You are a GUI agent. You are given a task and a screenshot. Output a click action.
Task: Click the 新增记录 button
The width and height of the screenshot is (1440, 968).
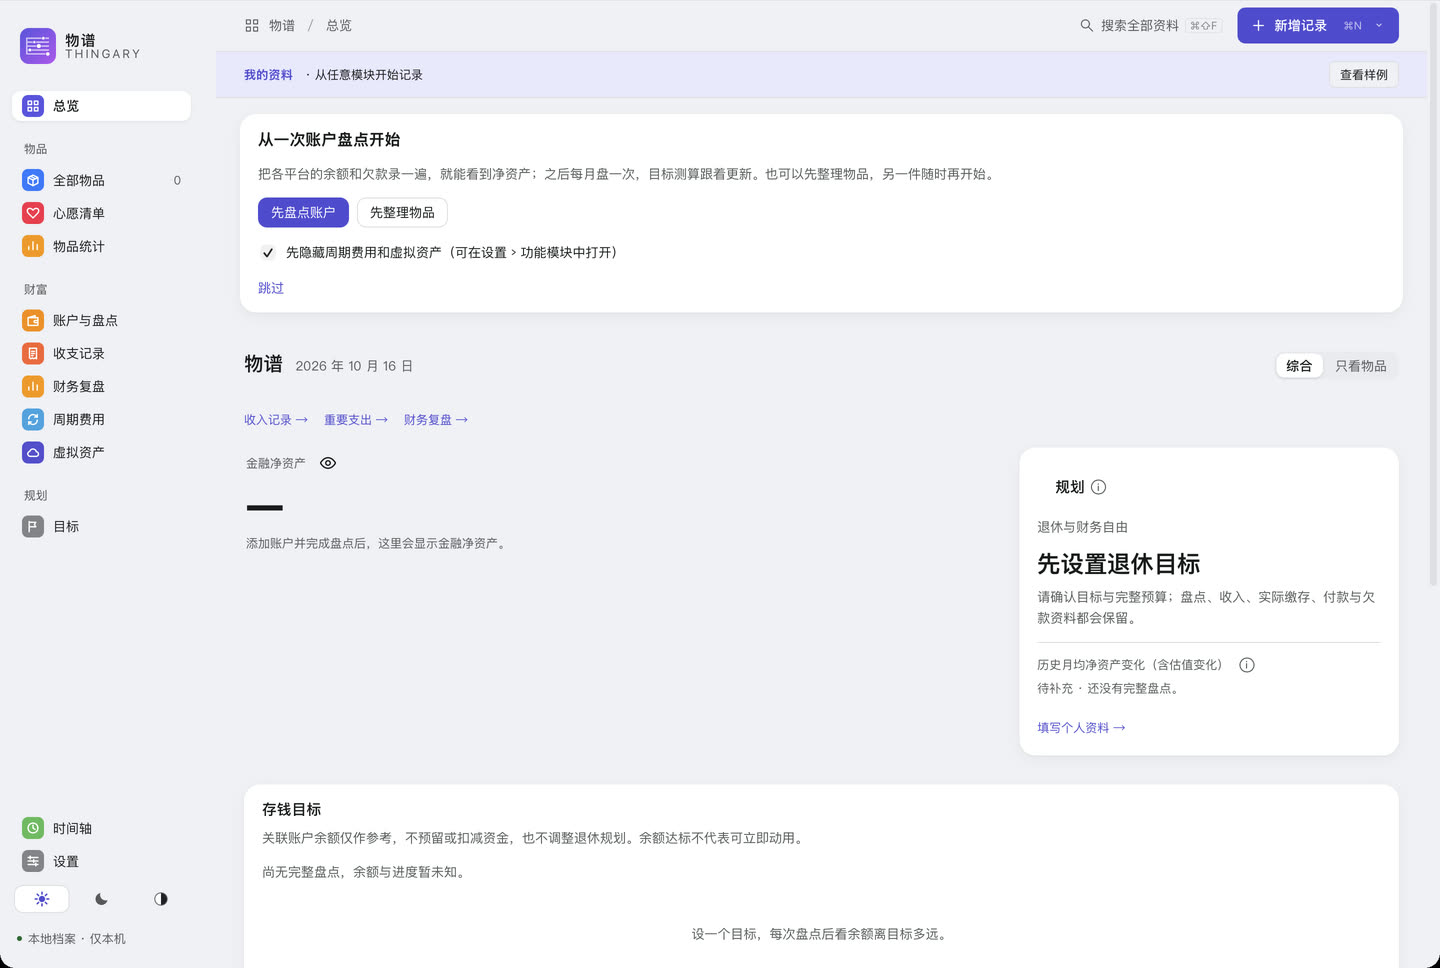[1317, 26]
